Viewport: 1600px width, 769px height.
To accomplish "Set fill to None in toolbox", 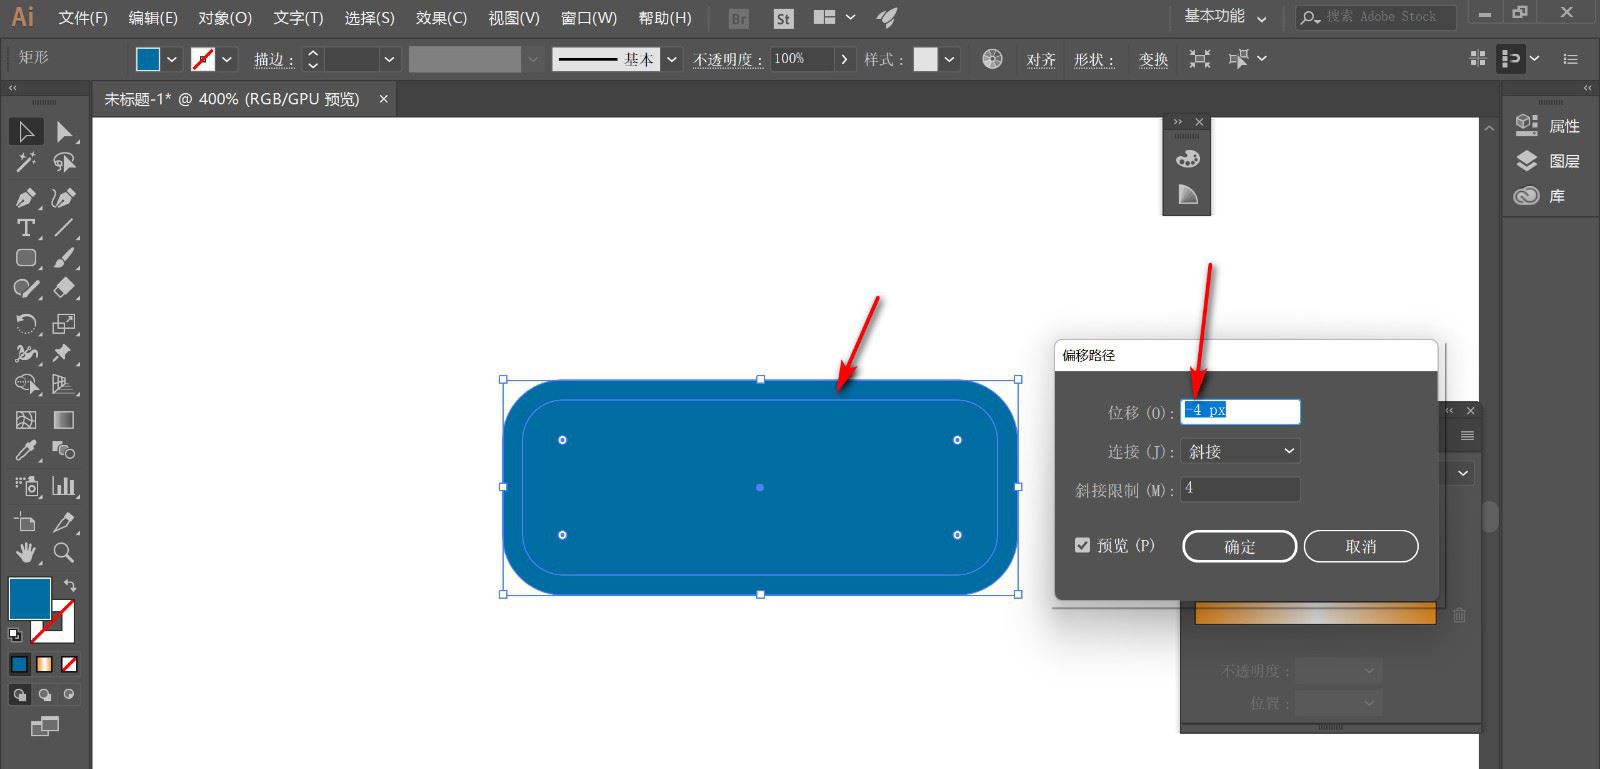I will [x=69, y=664].
